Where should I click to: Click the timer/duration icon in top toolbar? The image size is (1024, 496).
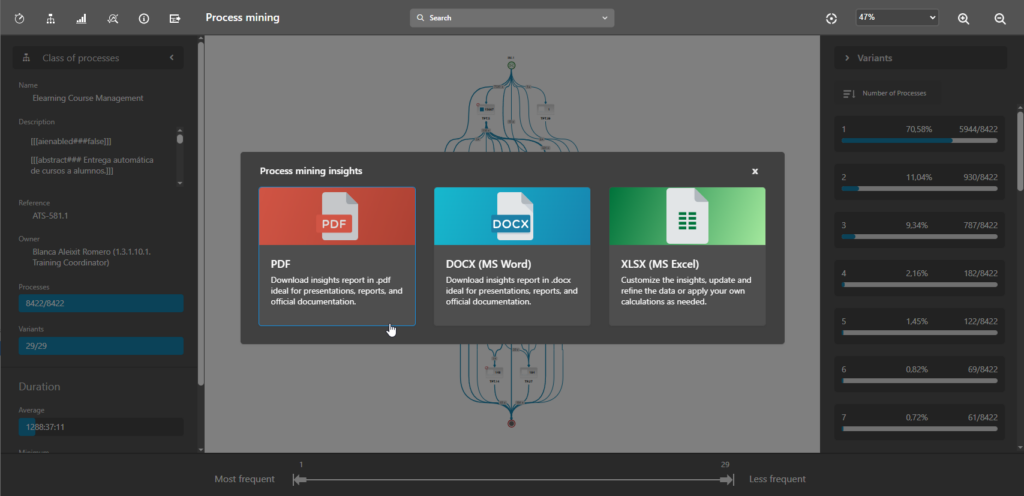(20, 18)
